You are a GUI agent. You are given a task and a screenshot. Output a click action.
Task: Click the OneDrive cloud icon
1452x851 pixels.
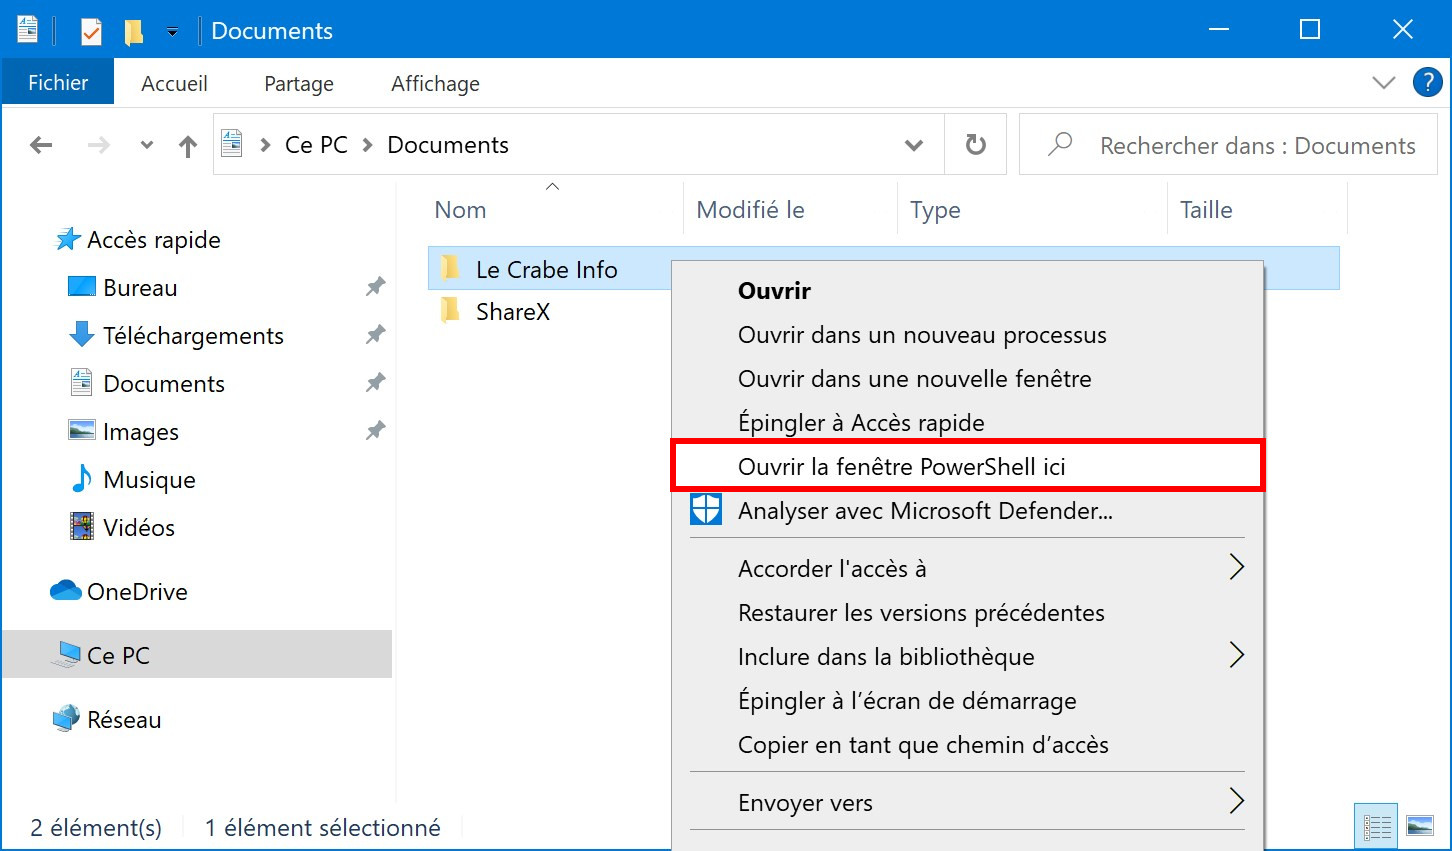66,591
